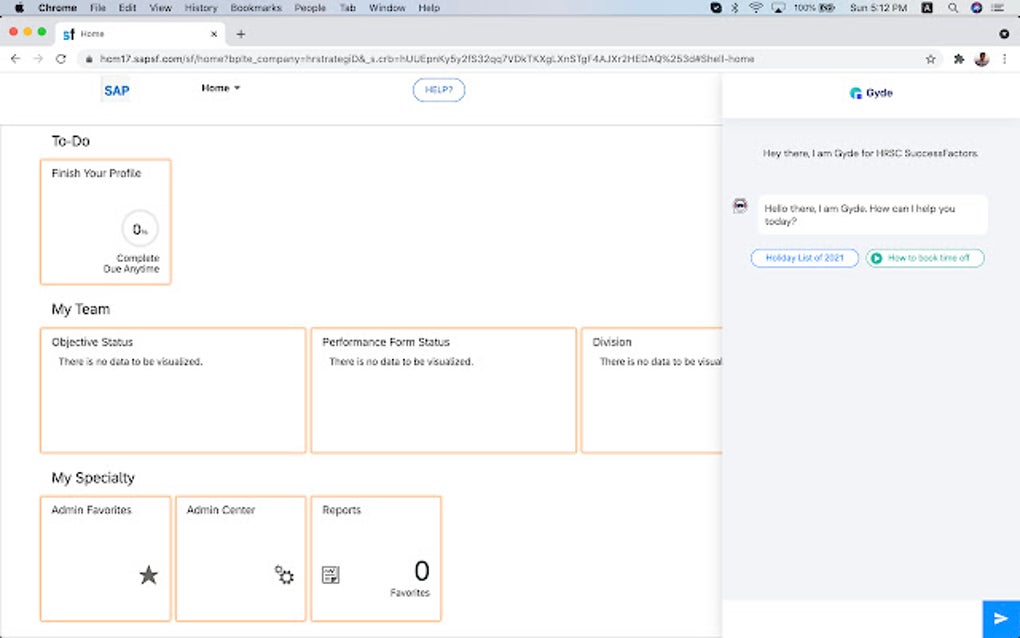Screen dimensions: 1020x638
Task: Click the bookmark star in the address bar
Action: [x=931, y=58]
